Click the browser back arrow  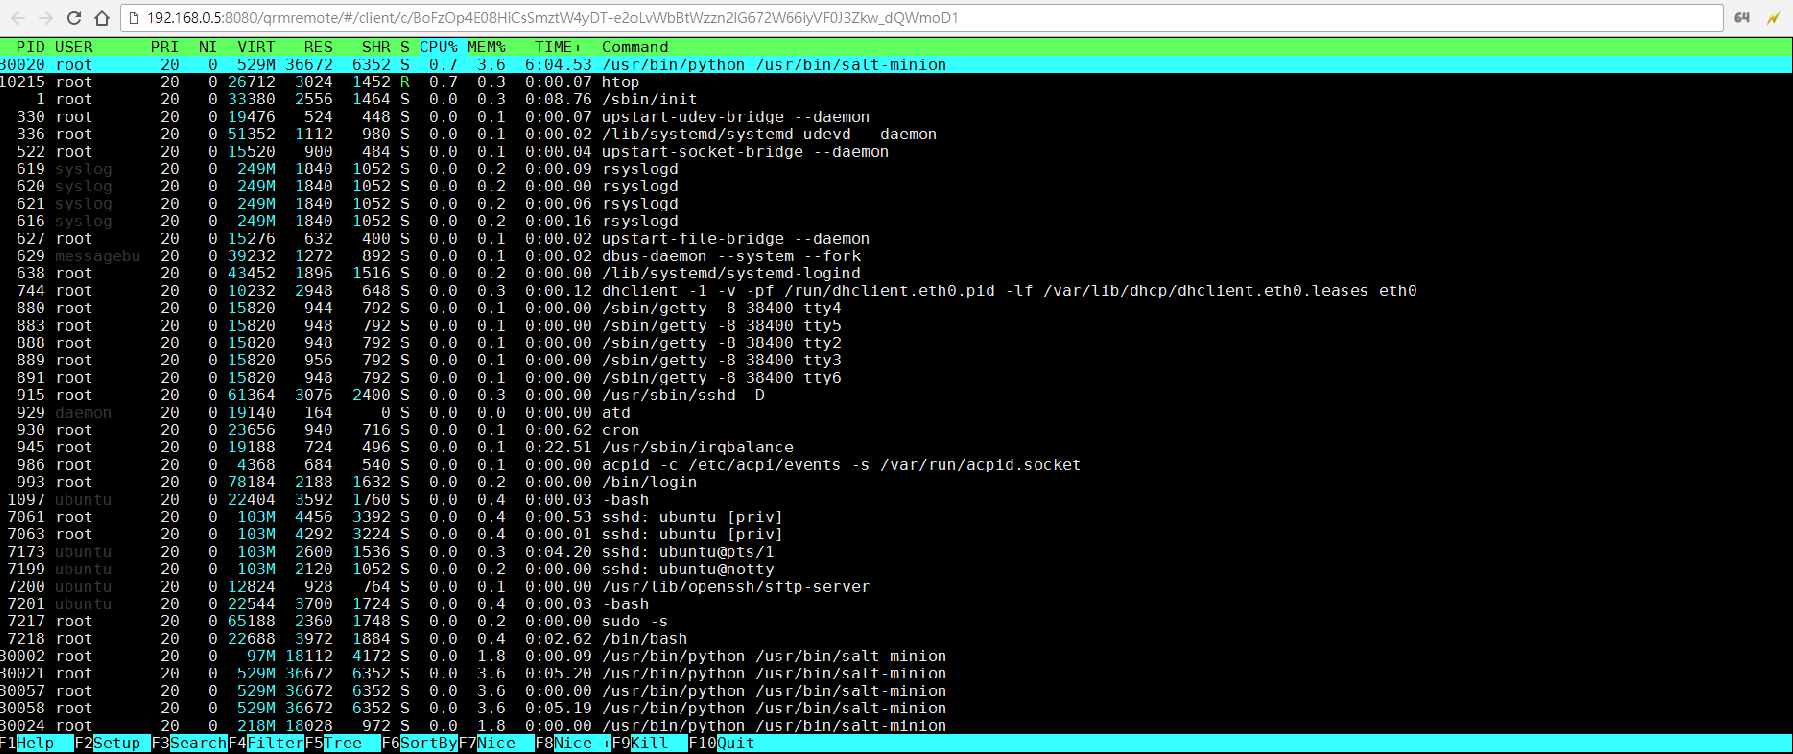18,18
